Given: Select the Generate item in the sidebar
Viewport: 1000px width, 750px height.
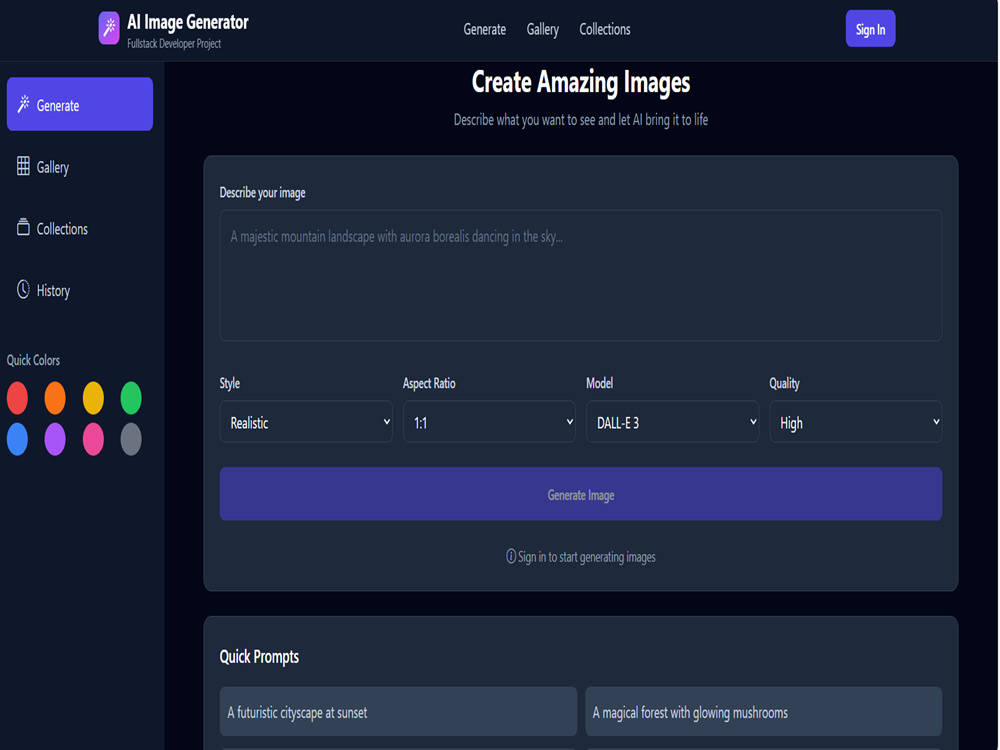Looking at the screenshot, I should 80,104.
